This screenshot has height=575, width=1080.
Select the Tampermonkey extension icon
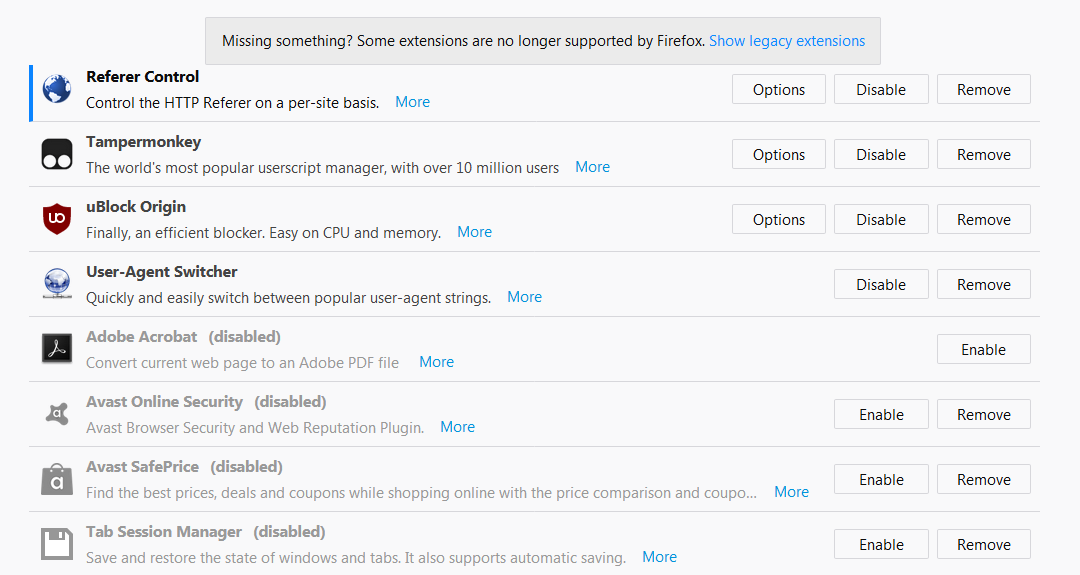pyautogui.click(x=56, y=154)
